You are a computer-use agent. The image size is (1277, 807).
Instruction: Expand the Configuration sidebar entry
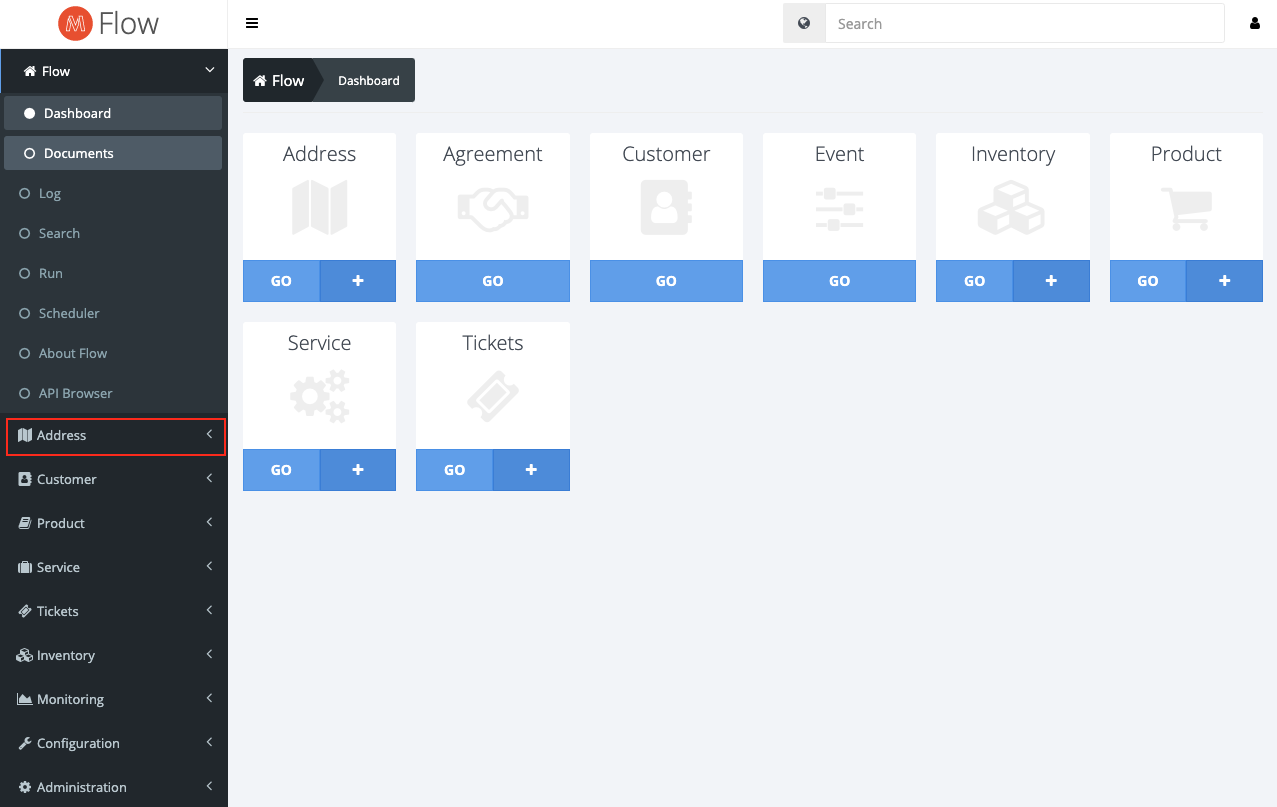[x=113, y=743]
